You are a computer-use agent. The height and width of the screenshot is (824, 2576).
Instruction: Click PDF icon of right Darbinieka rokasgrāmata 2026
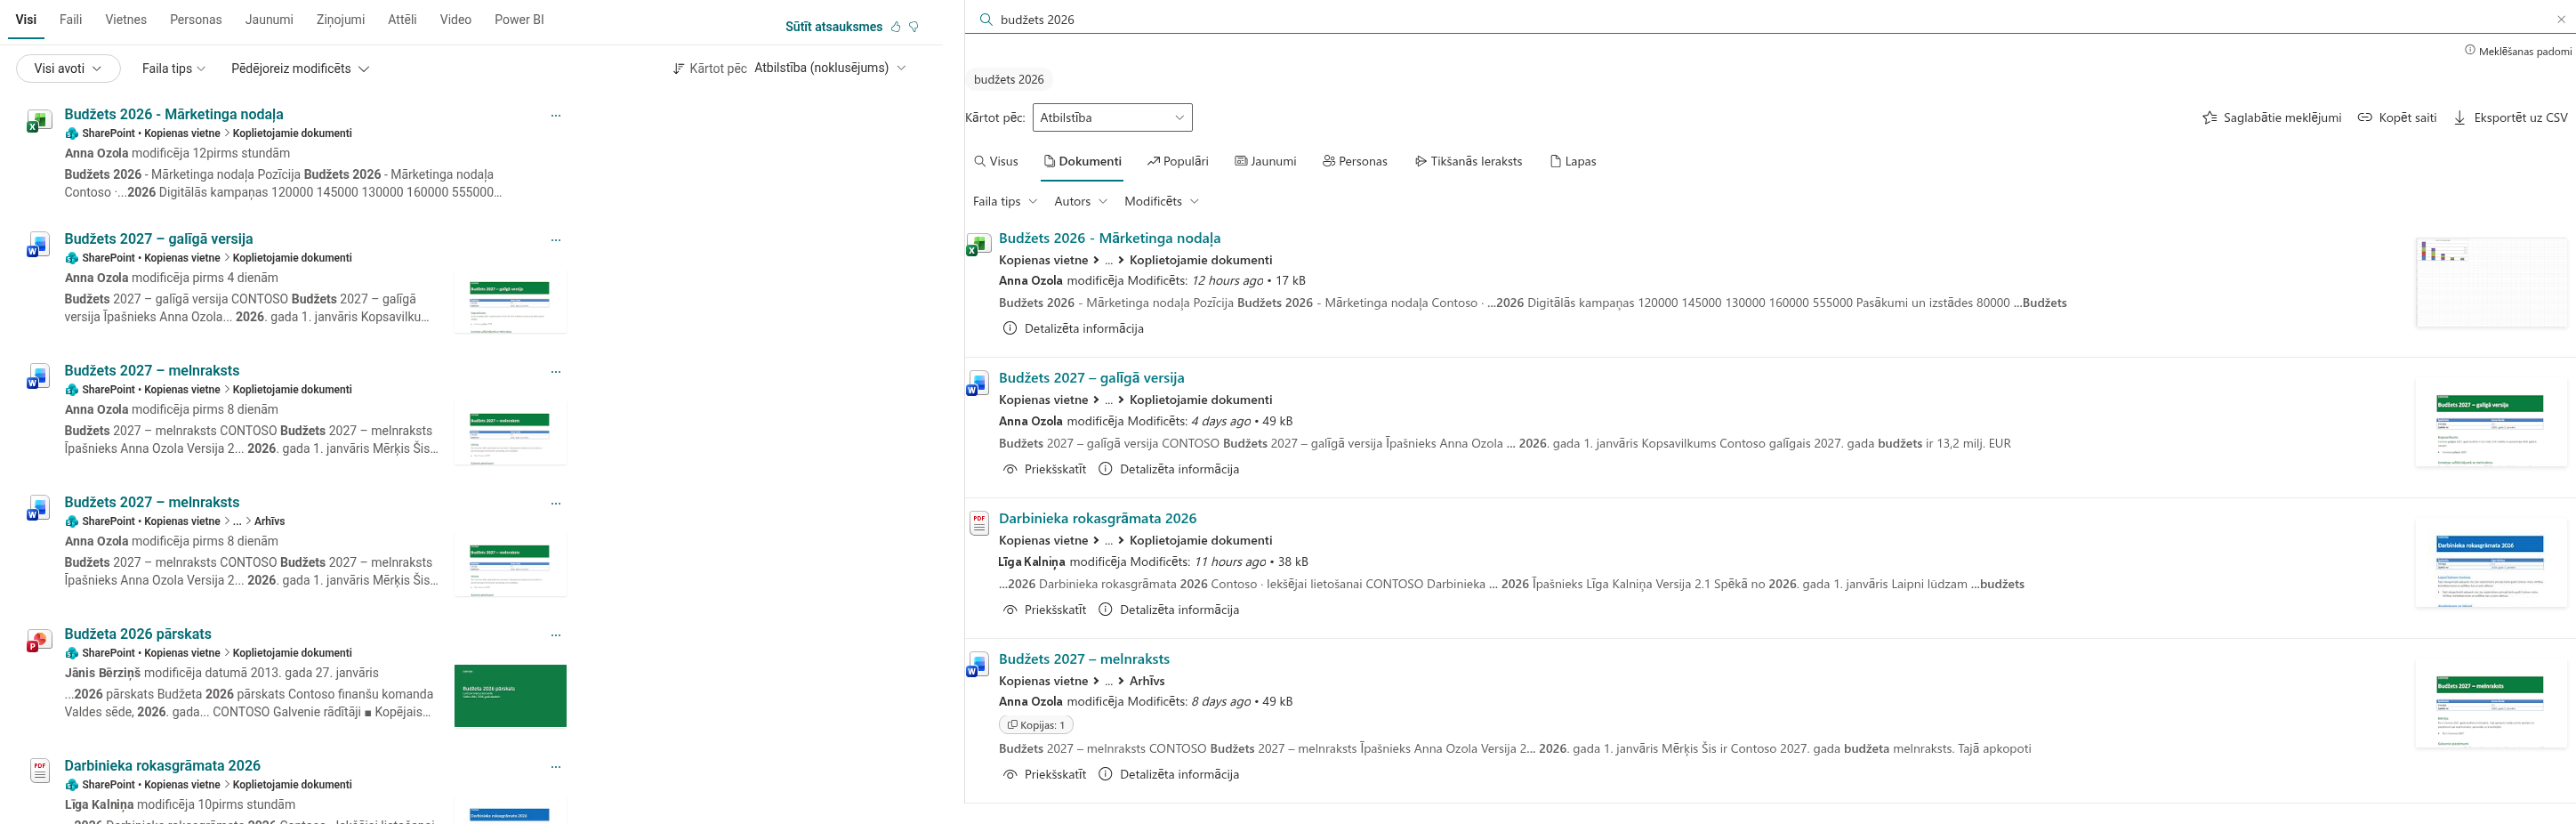pyautogui.click(x=979, y=523)
